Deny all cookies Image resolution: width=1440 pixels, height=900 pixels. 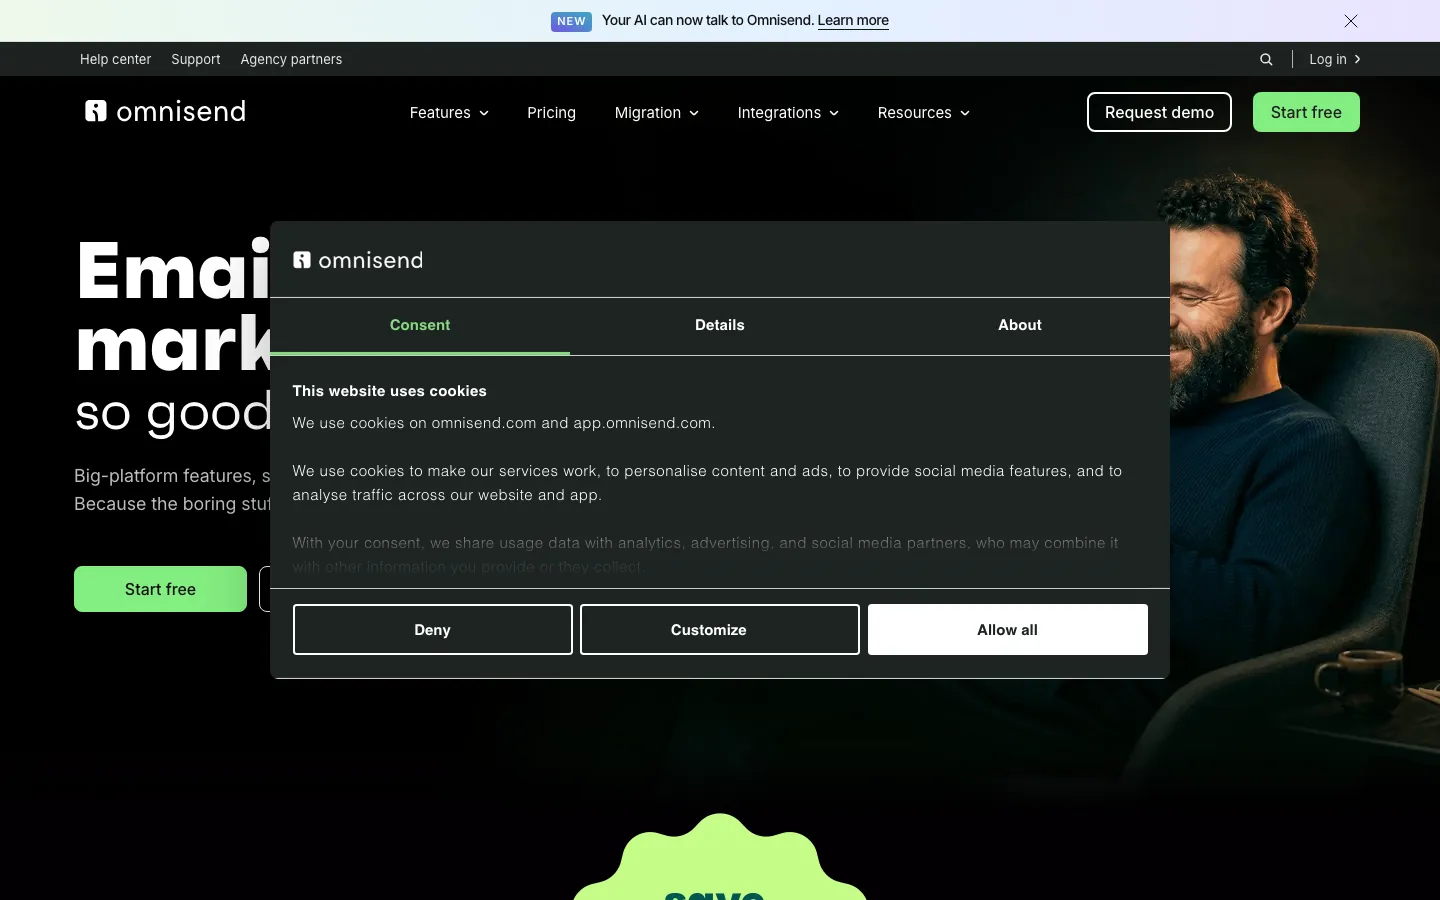[x=433, y=630]
